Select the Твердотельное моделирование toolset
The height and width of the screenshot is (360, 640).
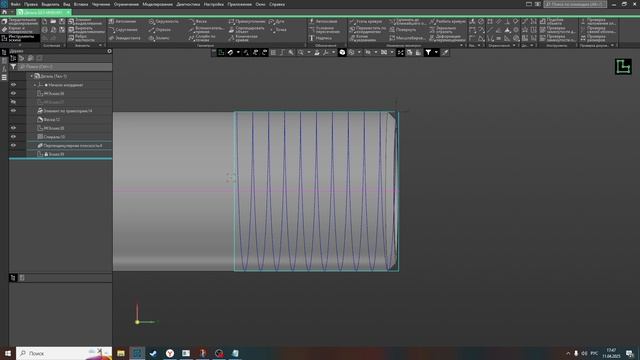(20, 21)
